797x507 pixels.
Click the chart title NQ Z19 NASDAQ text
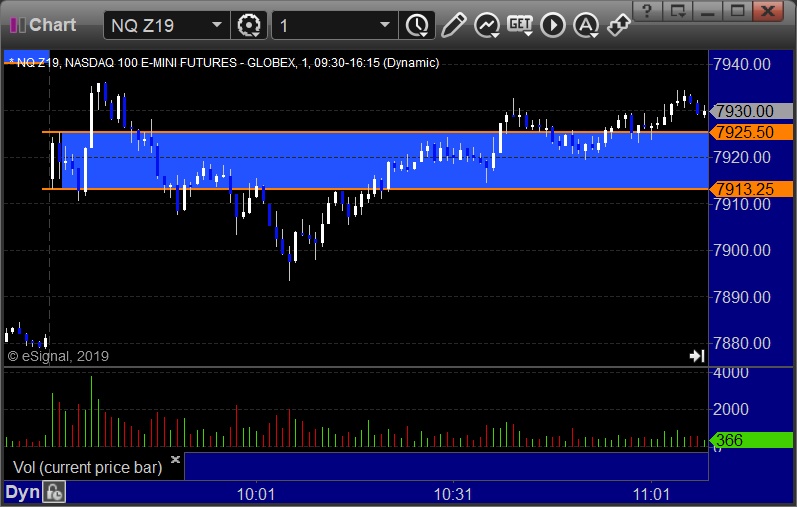224,63
